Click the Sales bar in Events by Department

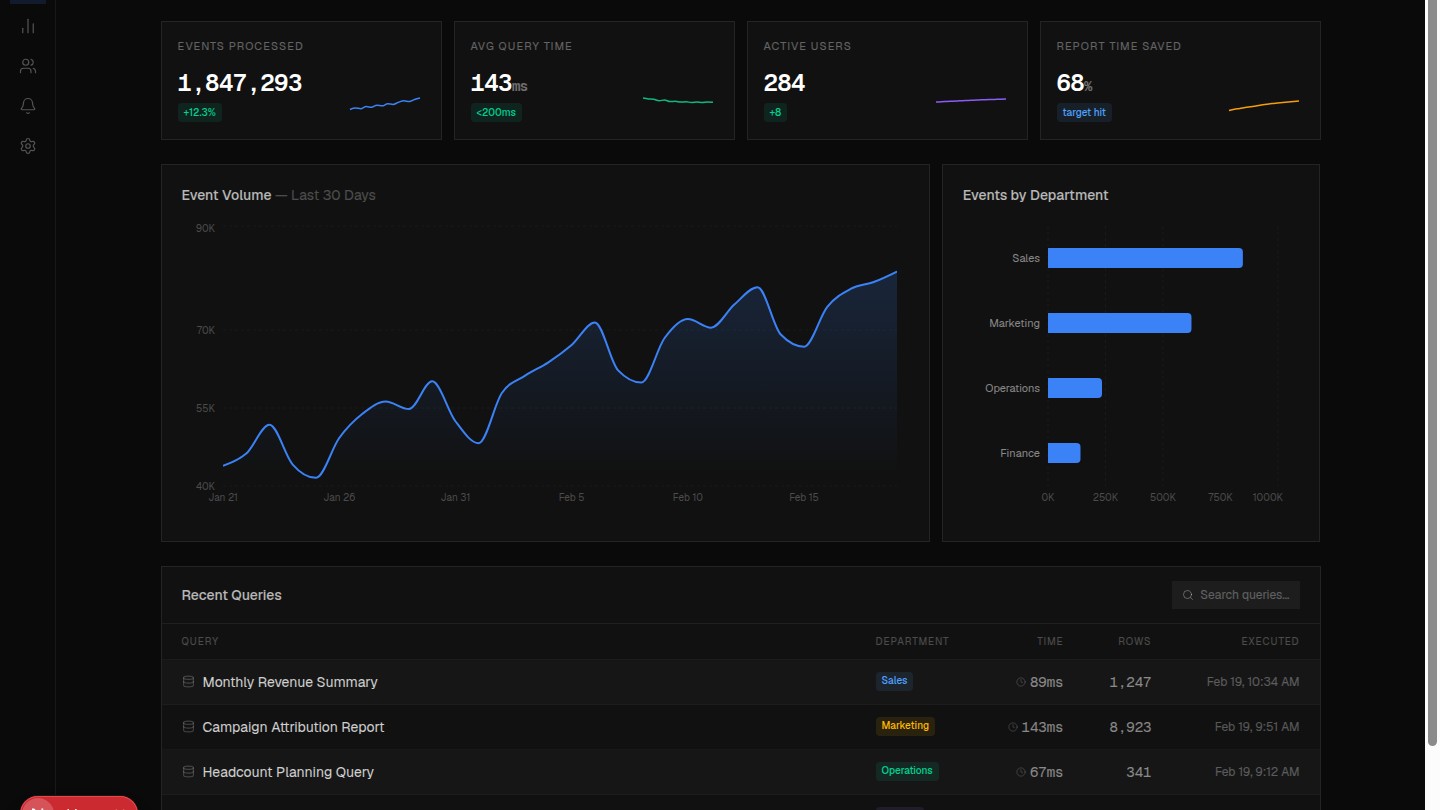pyautogui.click(x=1144, y=257)
